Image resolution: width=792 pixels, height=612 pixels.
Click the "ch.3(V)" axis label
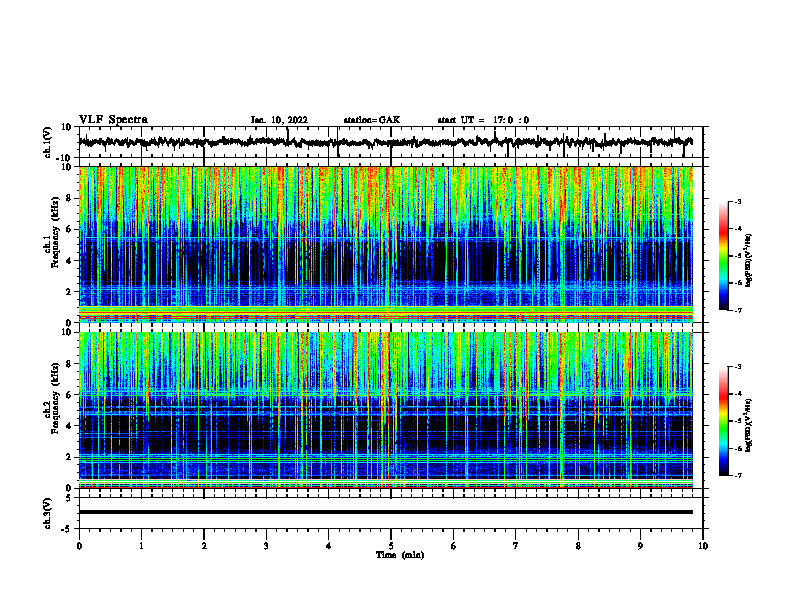pos(47,514)
